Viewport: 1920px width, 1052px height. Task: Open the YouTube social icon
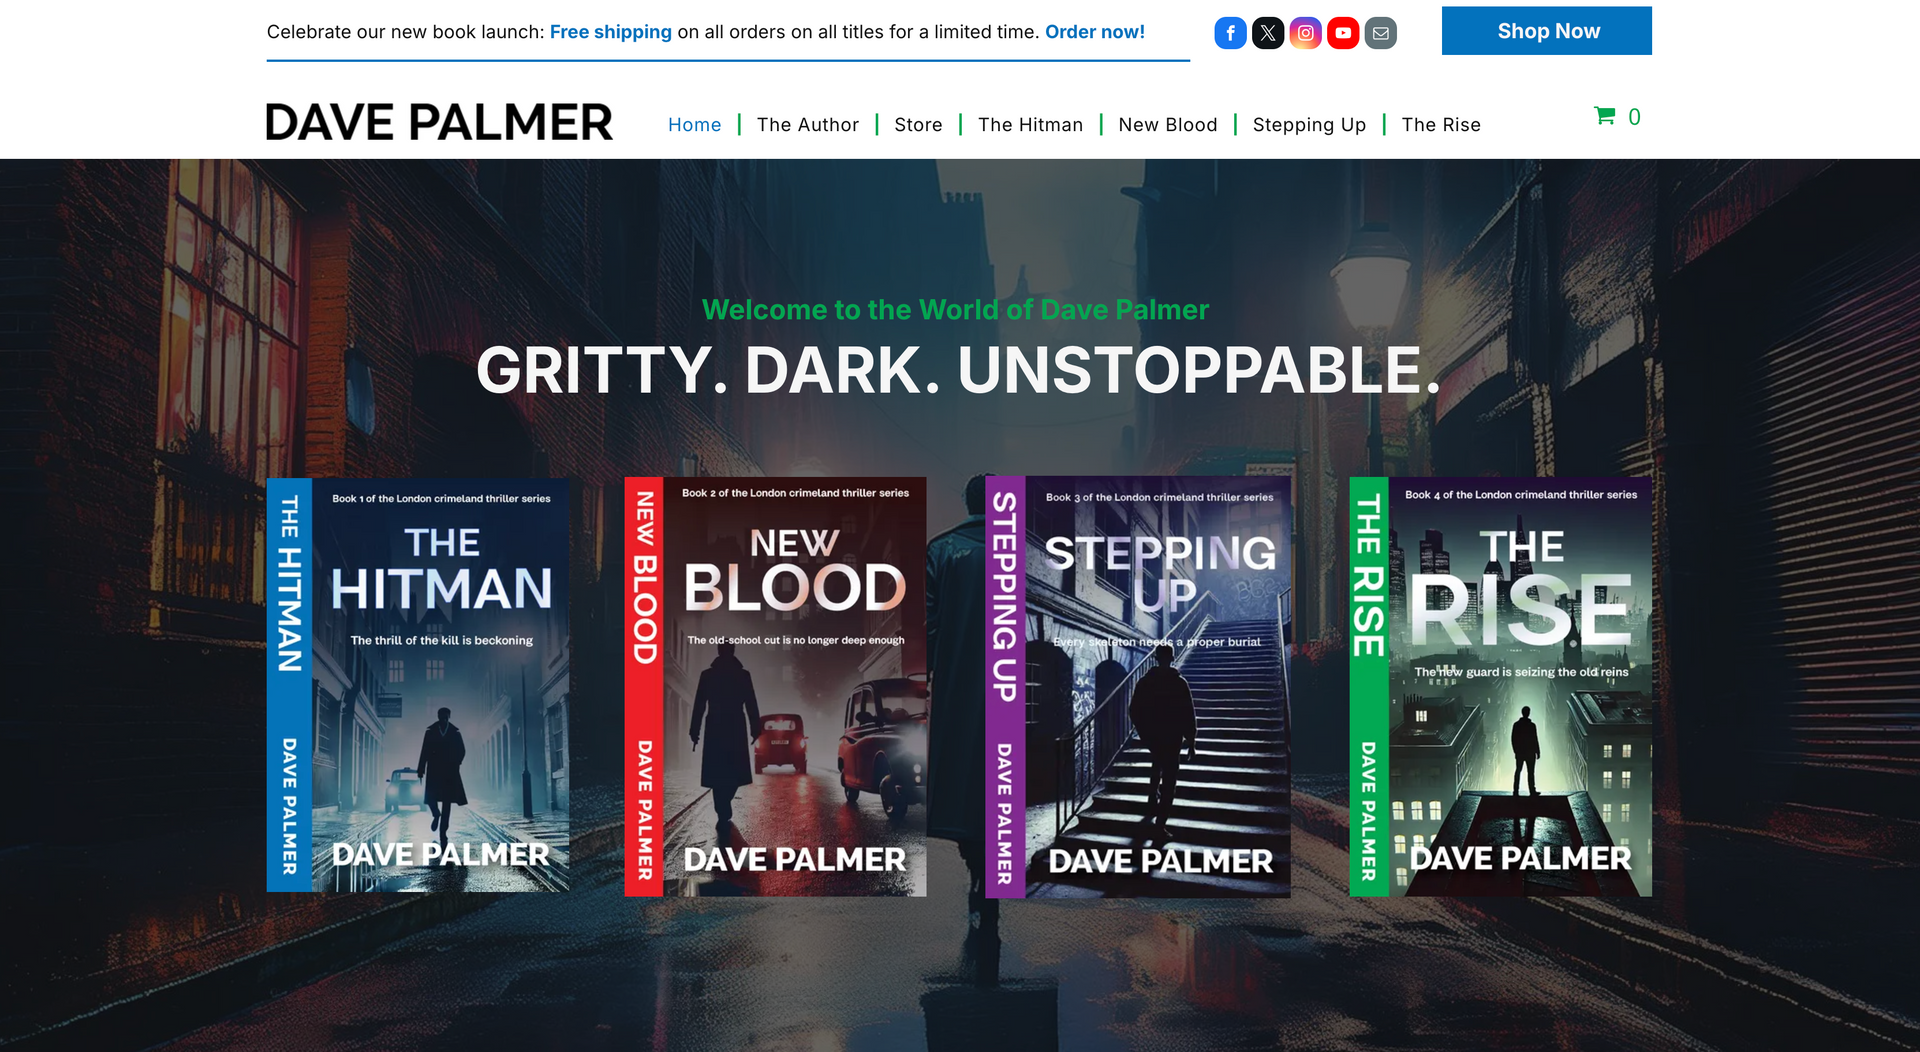[1343, 33]
